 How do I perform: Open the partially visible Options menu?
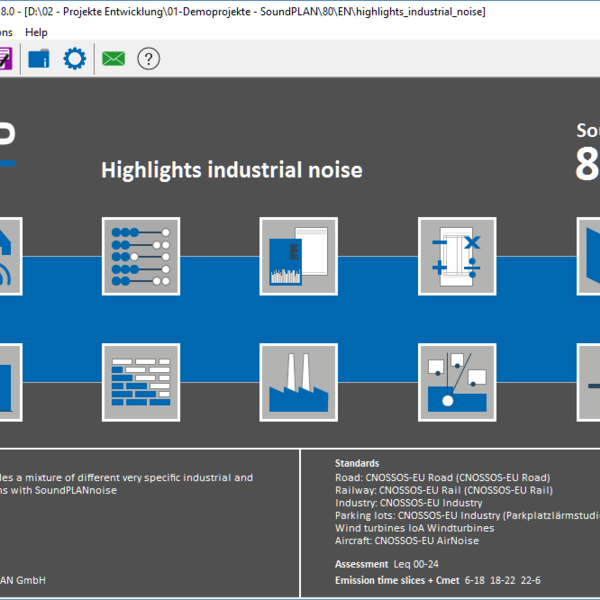[7, 32]
